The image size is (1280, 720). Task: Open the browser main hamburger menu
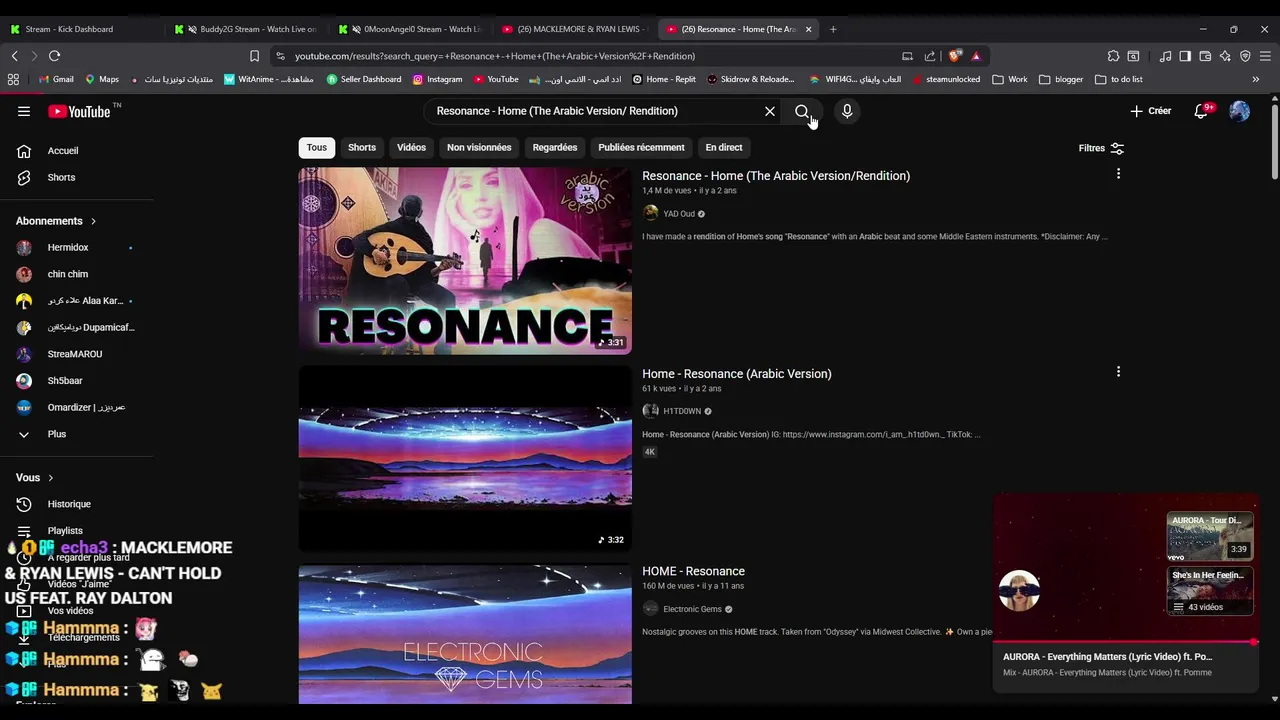click(x=1265, y=56)
